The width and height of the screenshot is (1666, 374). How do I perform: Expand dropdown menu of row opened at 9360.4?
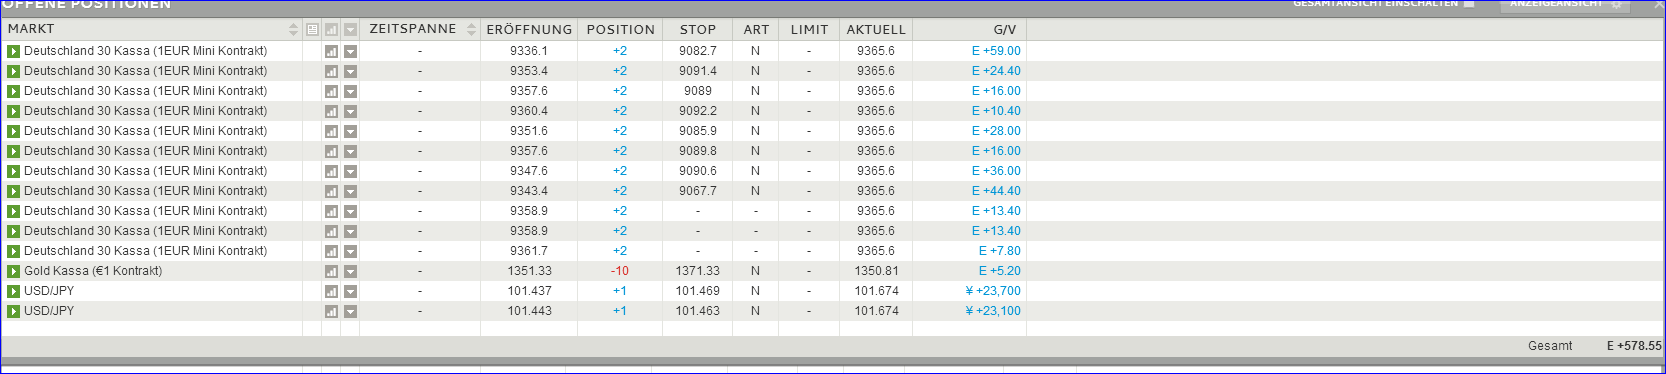pos(350,111)
